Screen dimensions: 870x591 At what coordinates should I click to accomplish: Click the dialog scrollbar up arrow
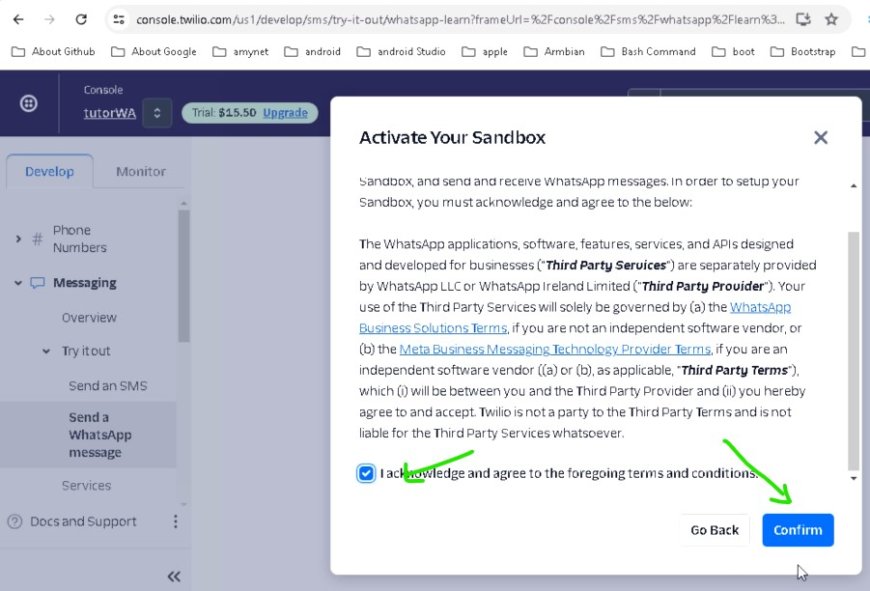coord(853,186)
